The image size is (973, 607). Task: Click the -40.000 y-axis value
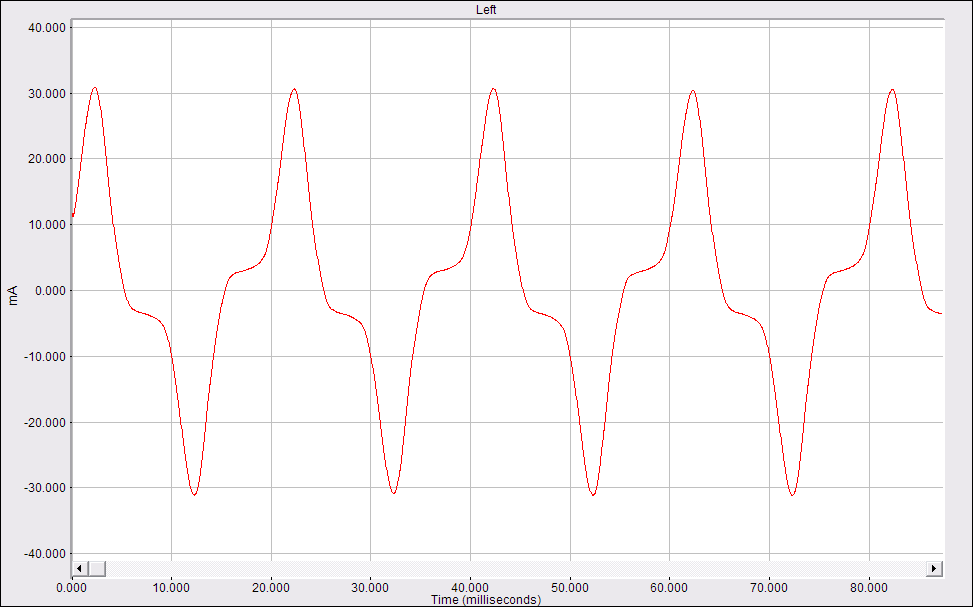[x=45, y=554]
